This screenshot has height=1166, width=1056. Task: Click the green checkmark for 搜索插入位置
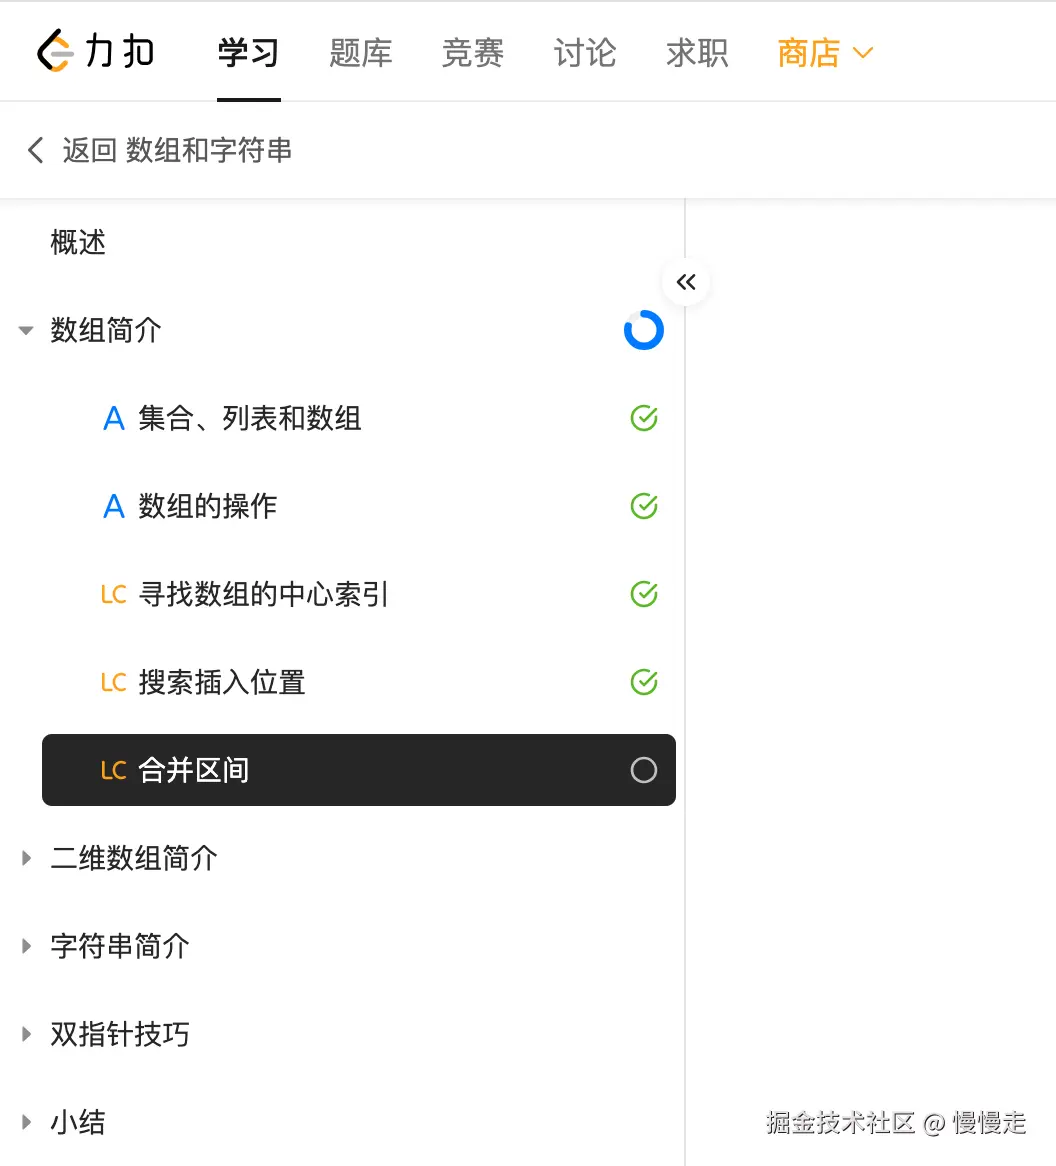pos(644,683)
